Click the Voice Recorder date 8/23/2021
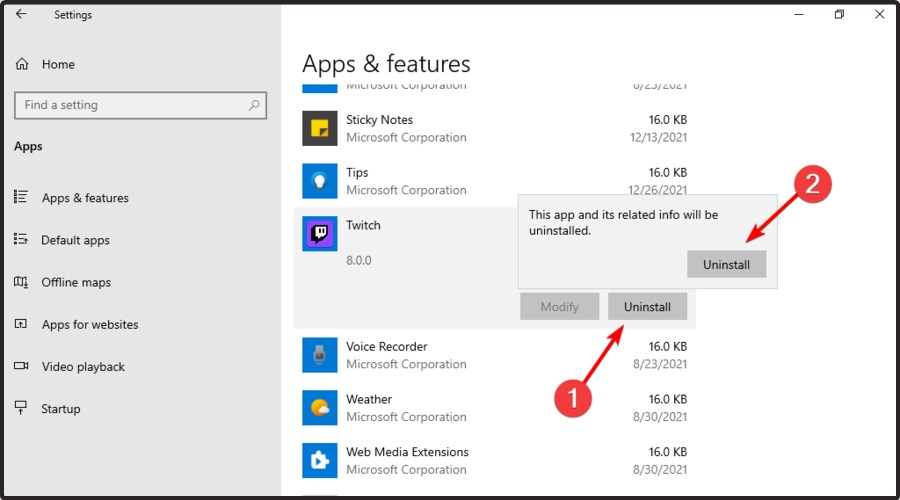 pyautogui.click(x=660, y=364)
